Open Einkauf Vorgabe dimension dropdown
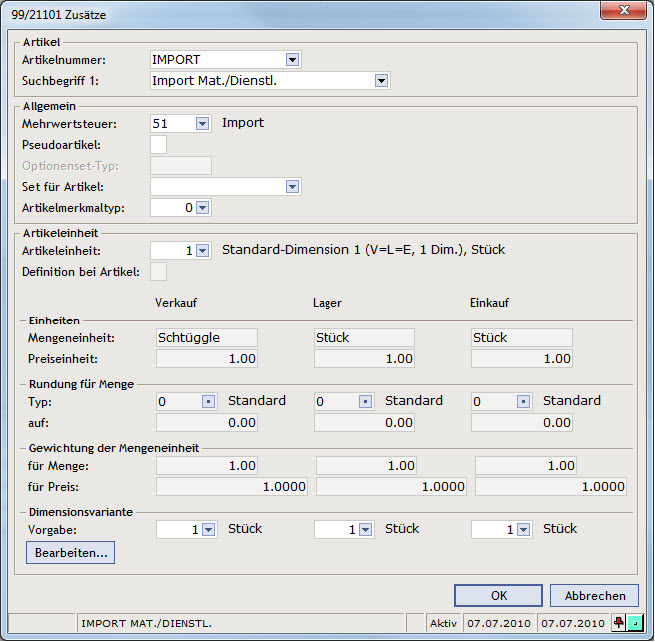The width and height of the screenshot is (655, 642). point(523,530)
